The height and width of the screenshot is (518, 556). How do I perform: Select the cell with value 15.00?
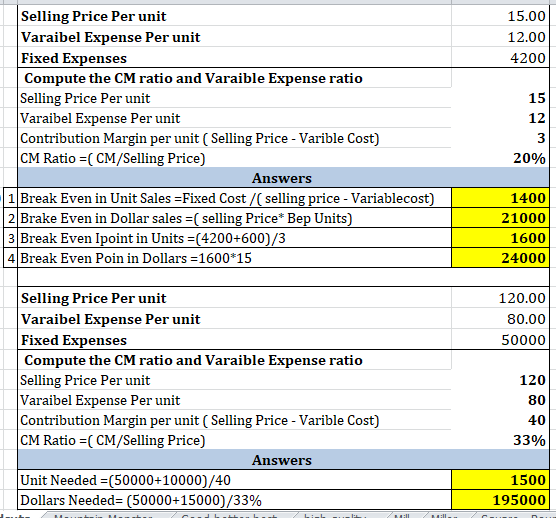click(x=500, y=16)
